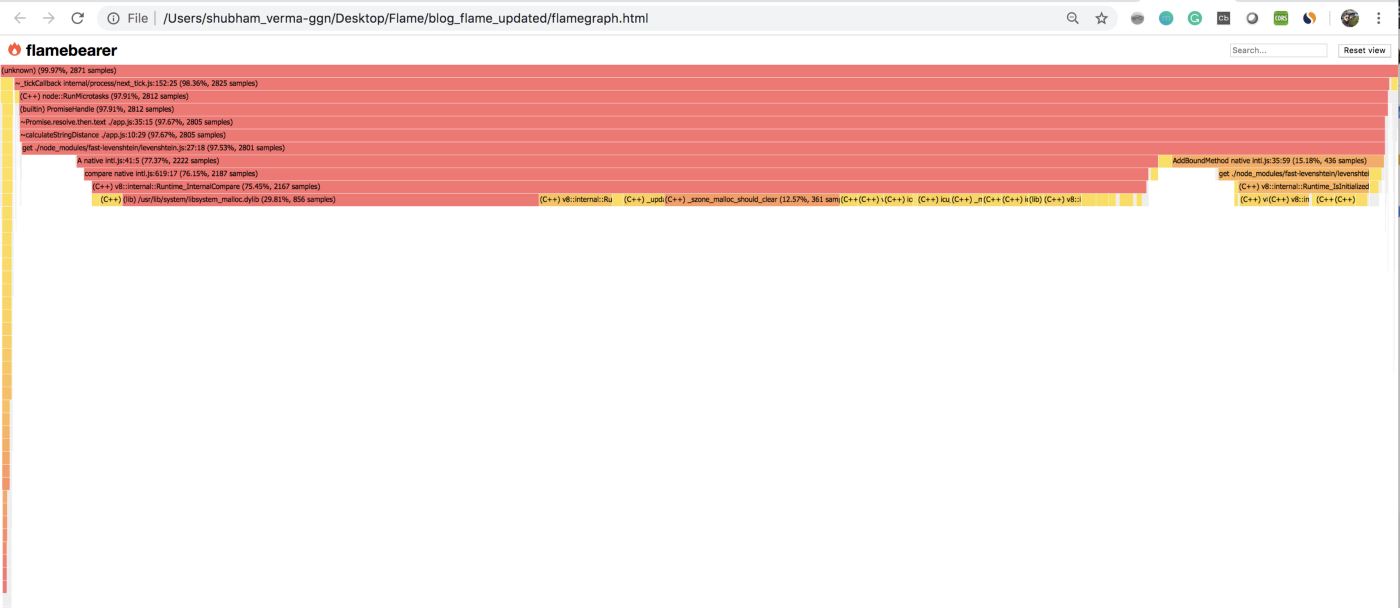This screenshot has height=608, width=1400.
Task: Open the gray circle extension icon
Action: pyautogui.click(x=1252, y=18)
